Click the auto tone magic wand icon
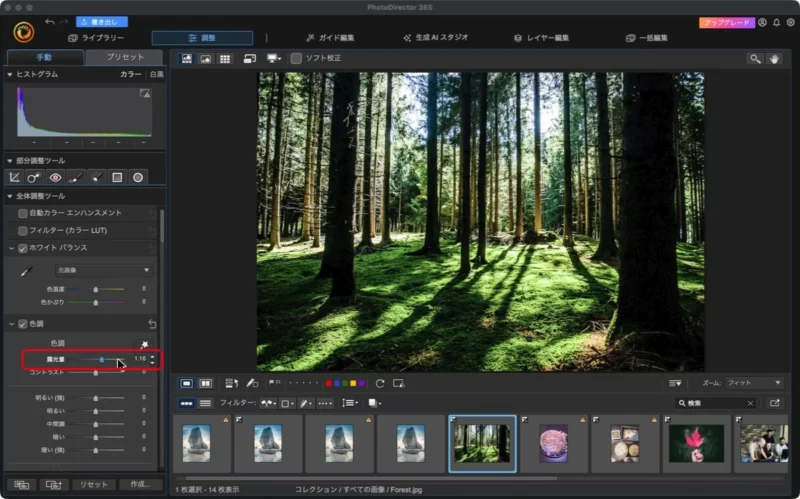 [144, 344]
